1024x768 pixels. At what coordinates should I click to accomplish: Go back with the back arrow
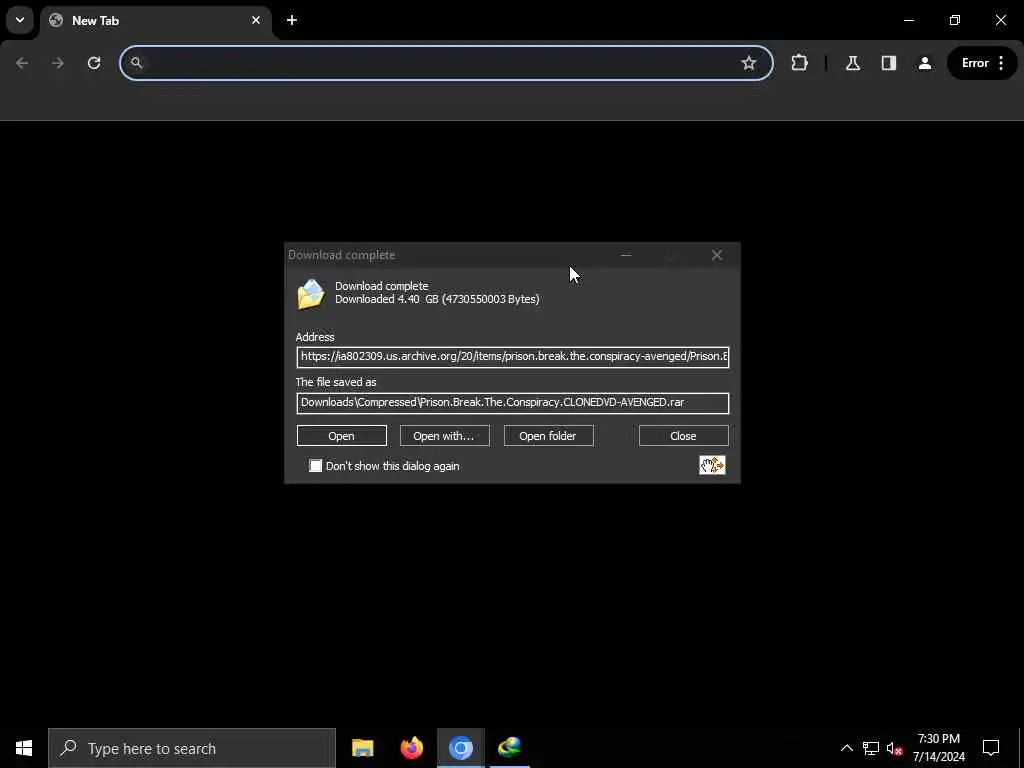(x=22, y=63)
